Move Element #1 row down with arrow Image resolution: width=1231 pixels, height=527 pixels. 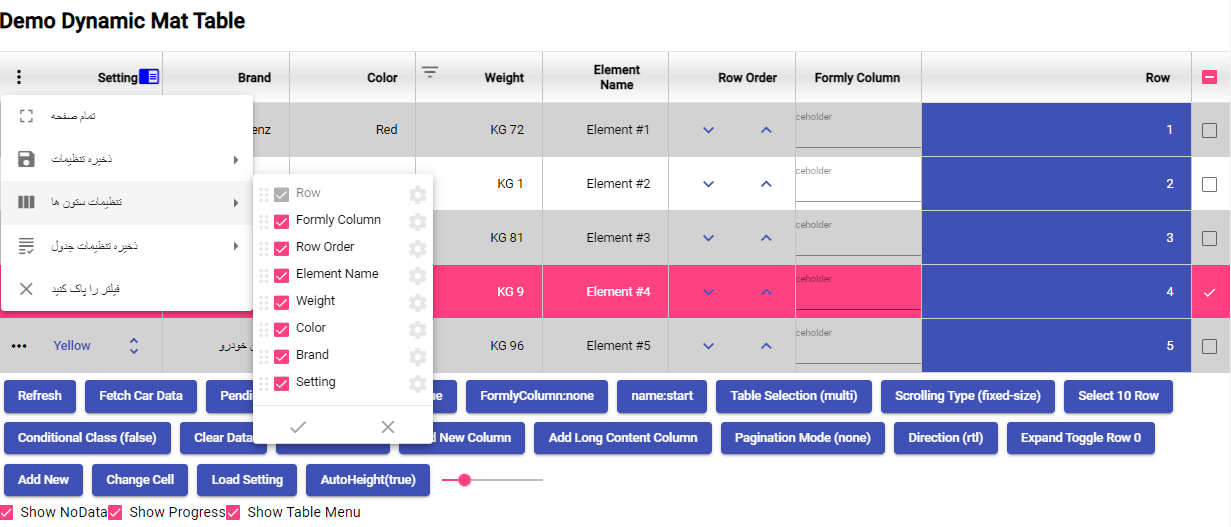[x=709, y=130]
